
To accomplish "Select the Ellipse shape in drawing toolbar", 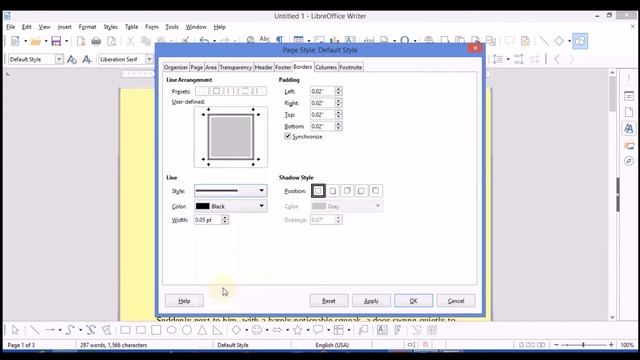I will (171, 330).
